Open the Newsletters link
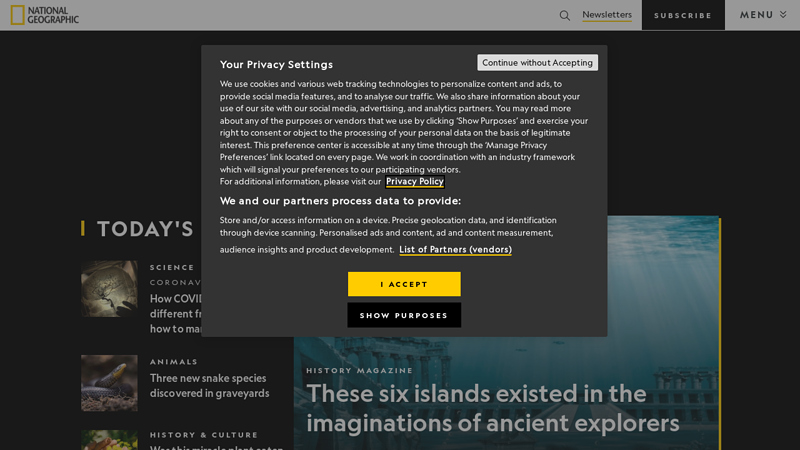The image size is (800, 450). point(607,15)
